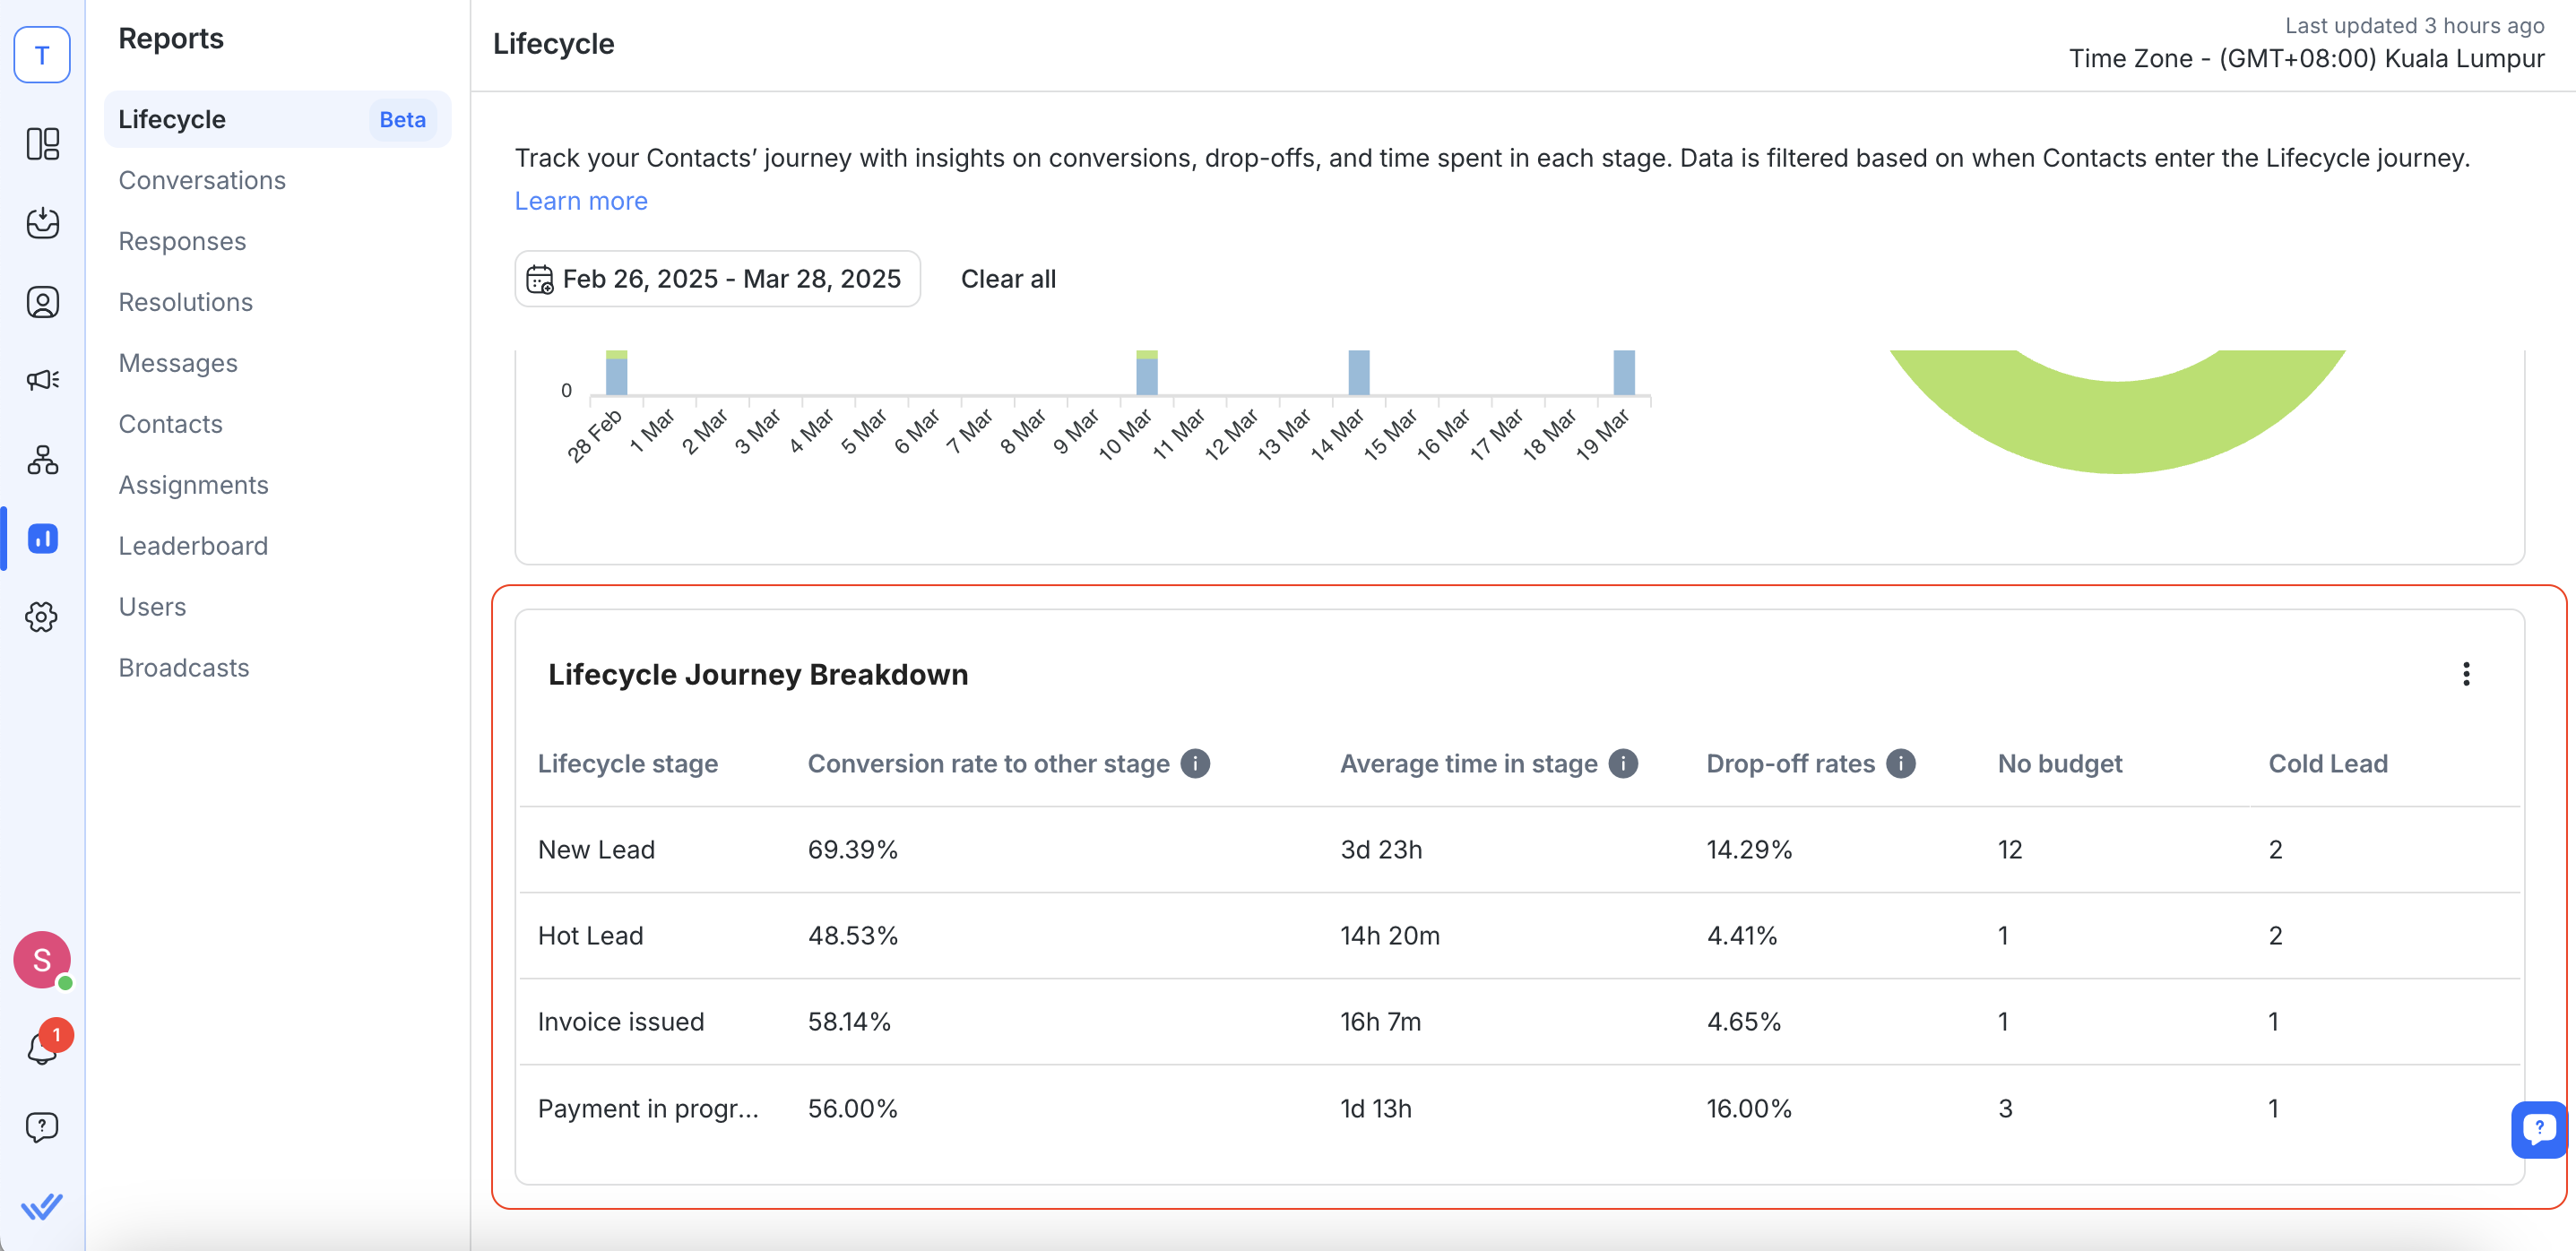Image resolution: width=2576 pixels, height=1251 pixels.
Task: Open the settings gear icon
Action: (42, 616)
